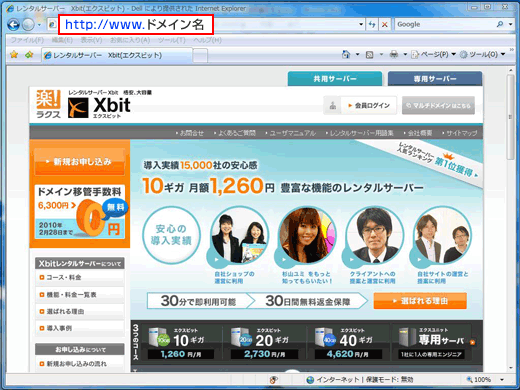Click the Refresh page icon
The height and width of the screenshot is (390, 520).
pyautogui.click(x=372, y=24)
